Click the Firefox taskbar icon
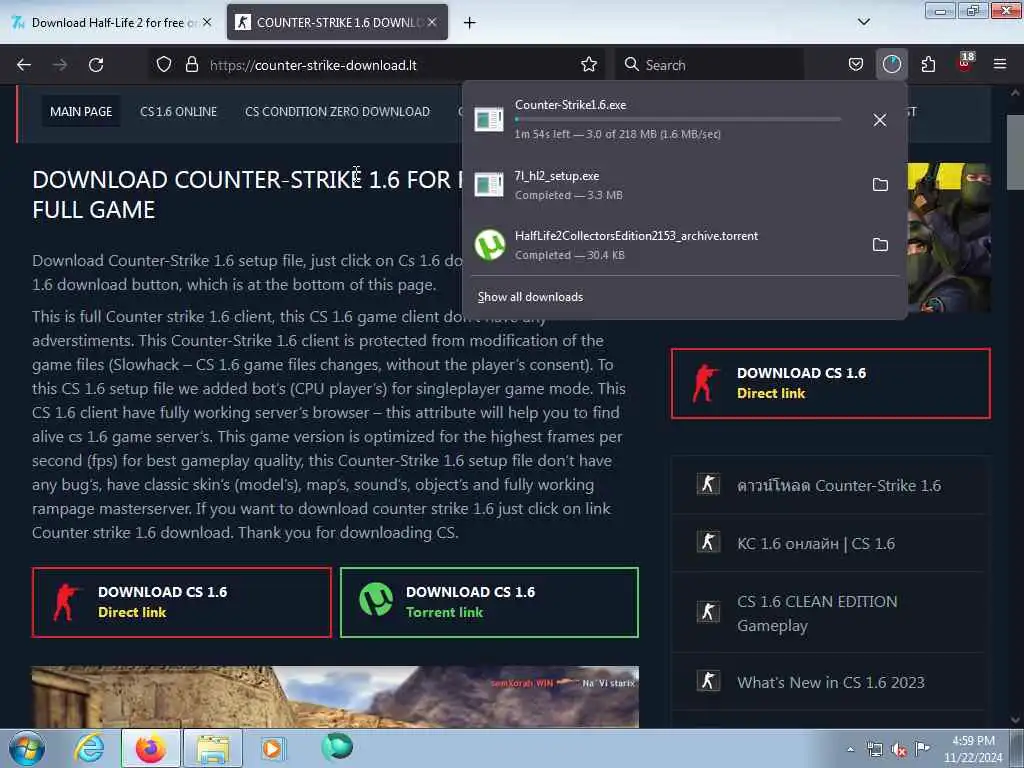This screenshot has width=1024, height=768. tap(151, 748)
